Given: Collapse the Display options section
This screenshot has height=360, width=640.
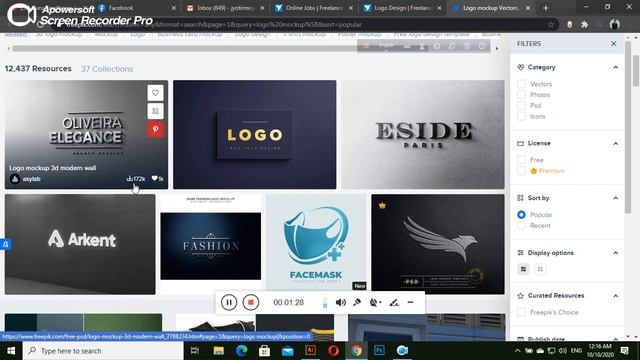Looking at the screenshot, I should pos(616,253).
